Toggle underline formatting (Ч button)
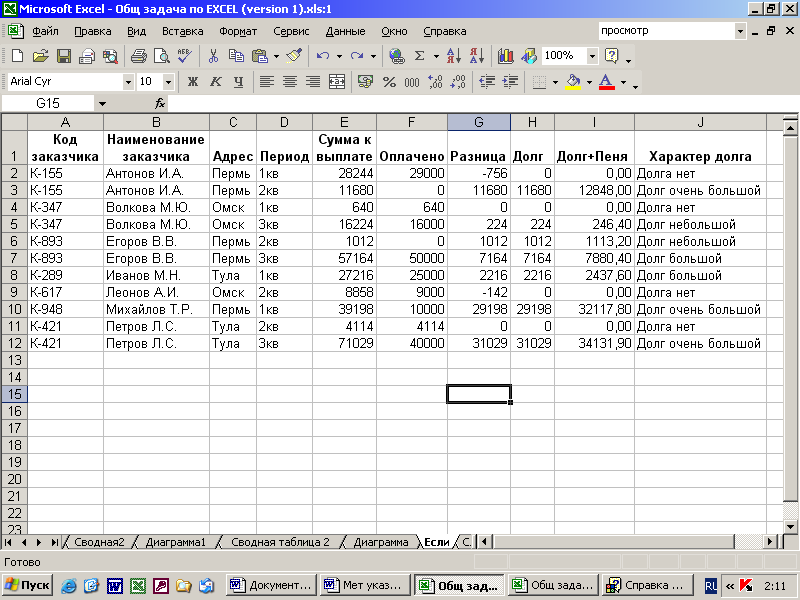The width and height of the screenshot is (800, 600). pos(238,82)
